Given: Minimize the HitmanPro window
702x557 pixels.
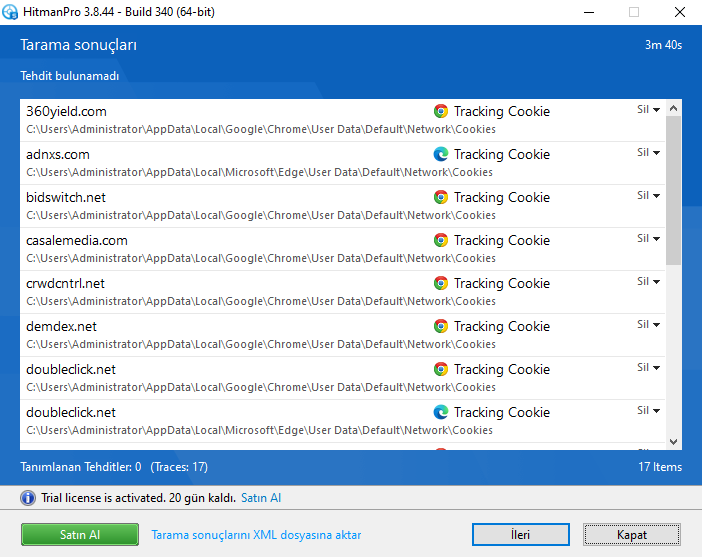Looking at the screenshot, I should pos(589,12).
